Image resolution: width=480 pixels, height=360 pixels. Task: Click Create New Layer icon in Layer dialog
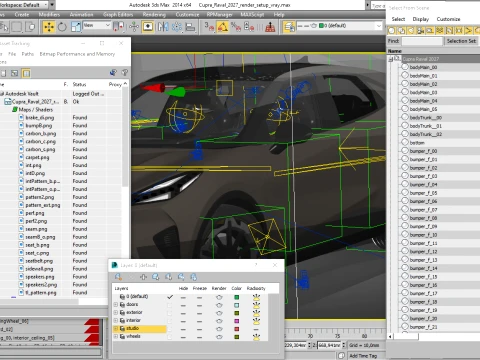coord(118,277)
